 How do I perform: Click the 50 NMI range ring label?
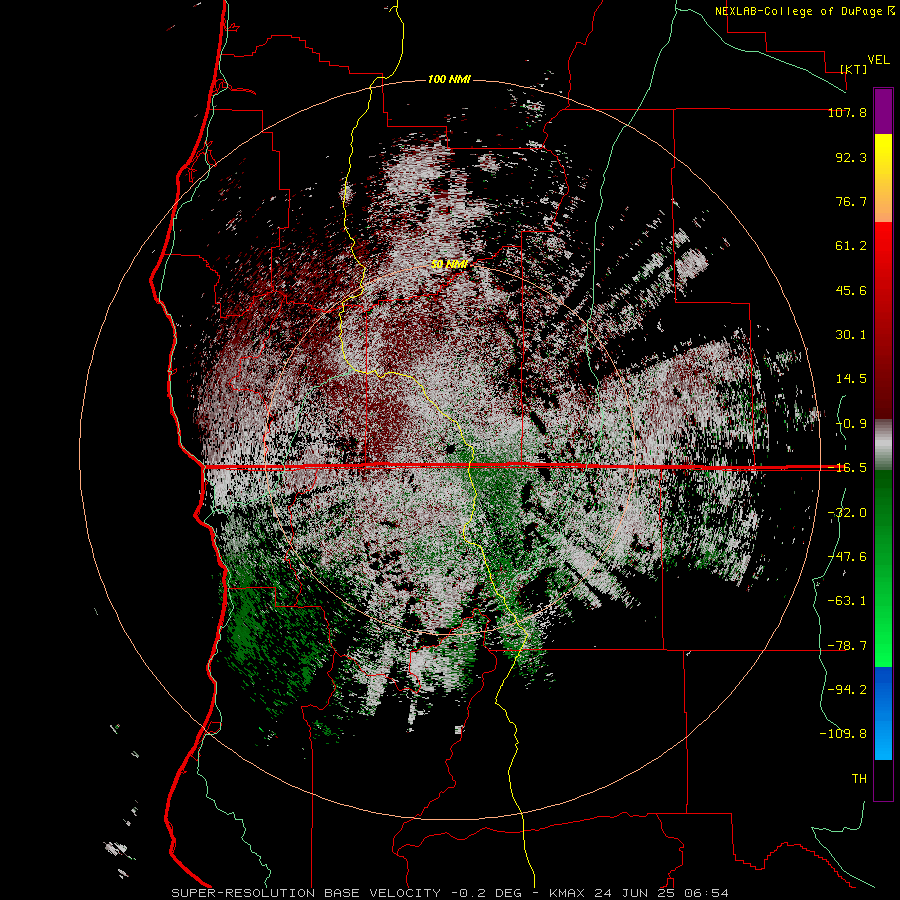(449, 264)
